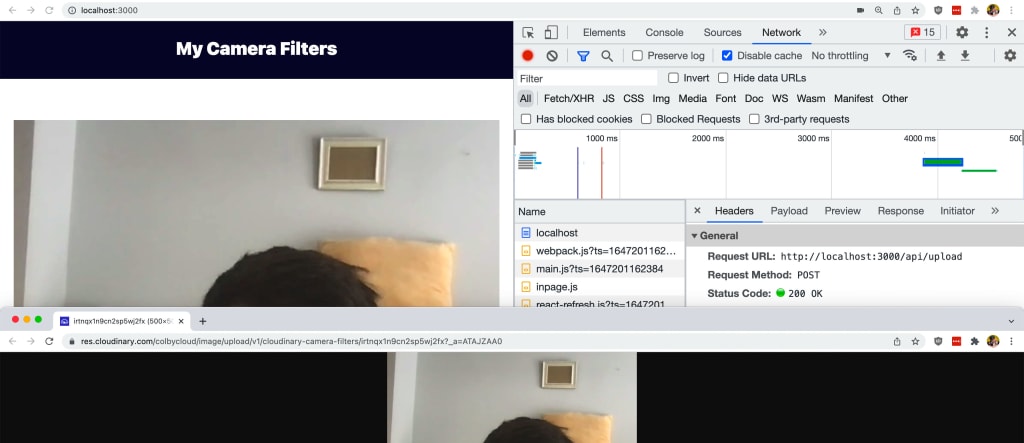Stop recording network log
The image size is (1024, 443).
528,56
